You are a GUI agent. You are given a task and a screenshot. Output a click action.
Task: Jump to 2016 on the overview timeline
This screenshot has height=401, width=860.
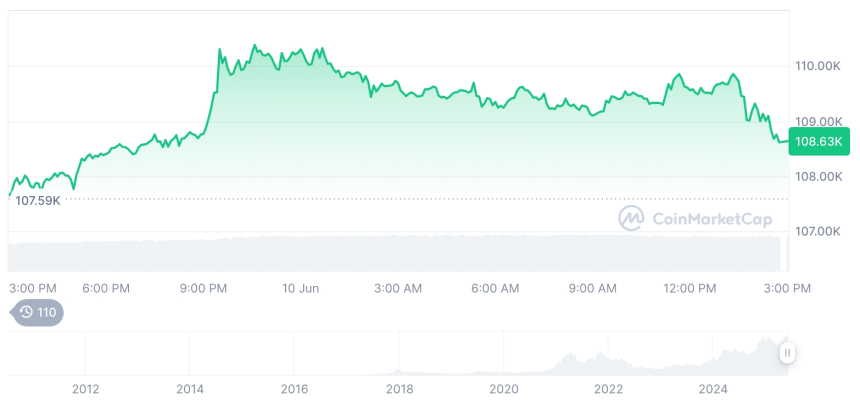(x=294, y=389)
